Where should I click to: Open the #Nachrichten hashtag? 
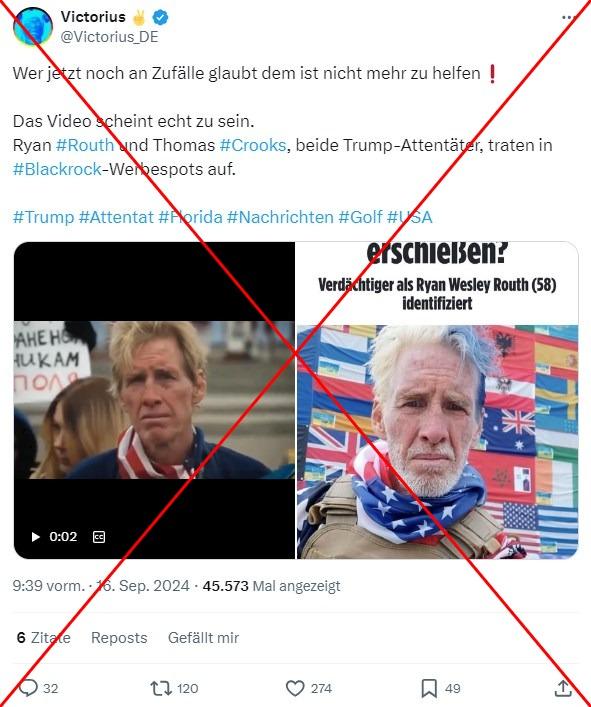point(280,217)
